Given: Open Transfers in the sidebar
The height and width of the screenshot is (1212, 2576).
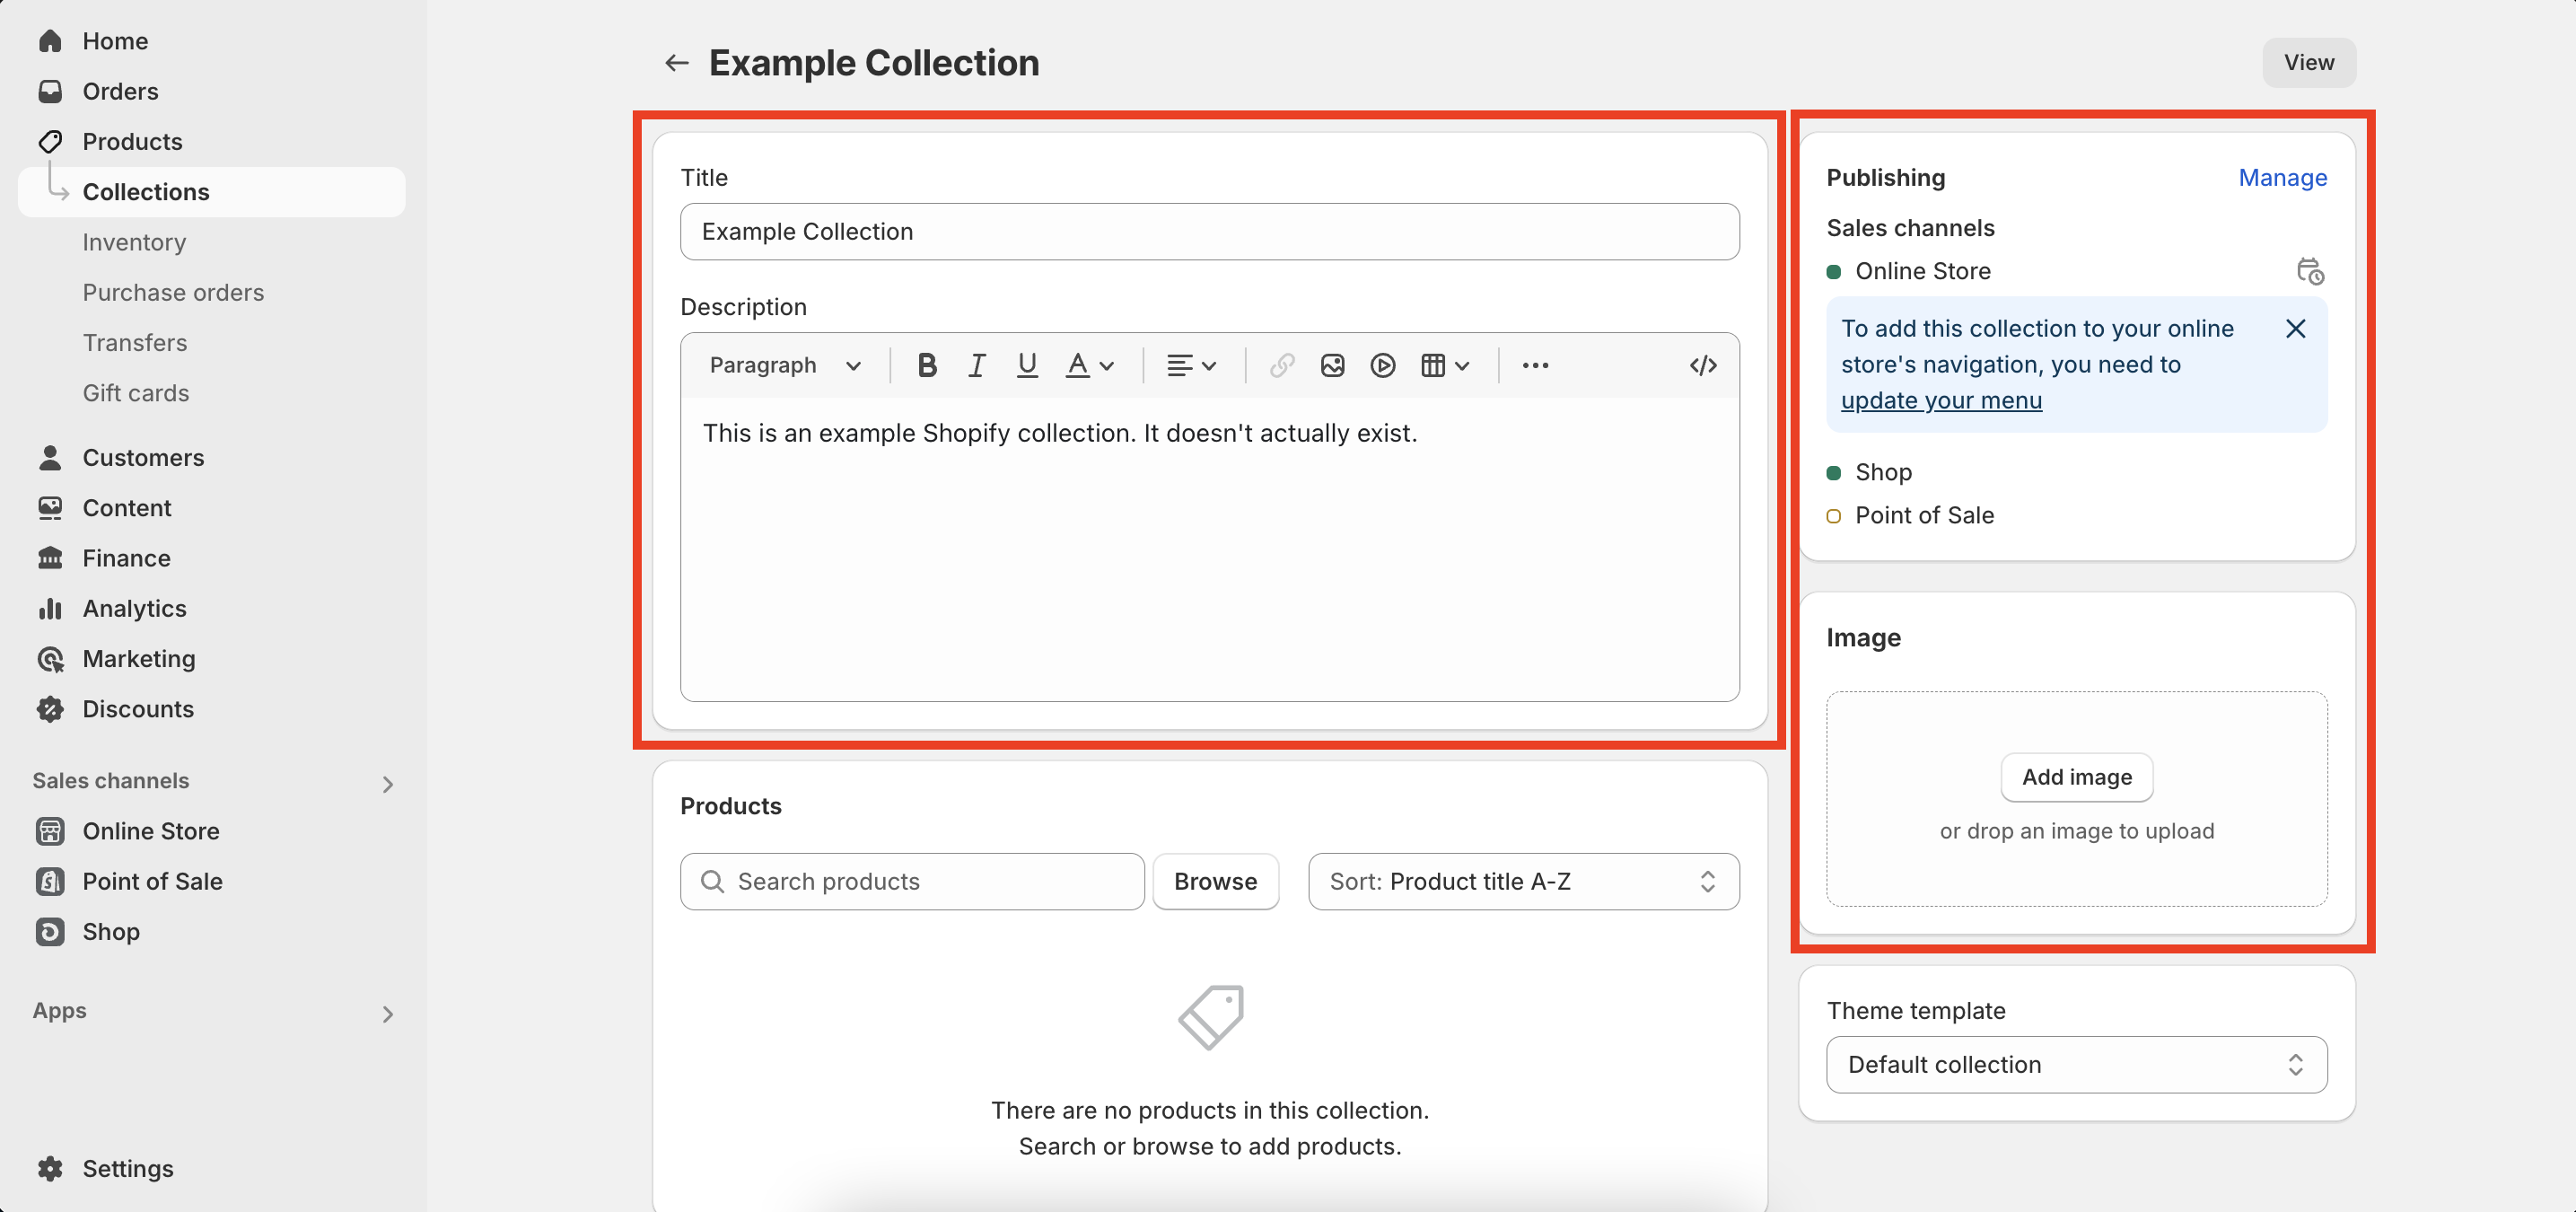Looking at the screenshot, I should click(x=135, y=342).
